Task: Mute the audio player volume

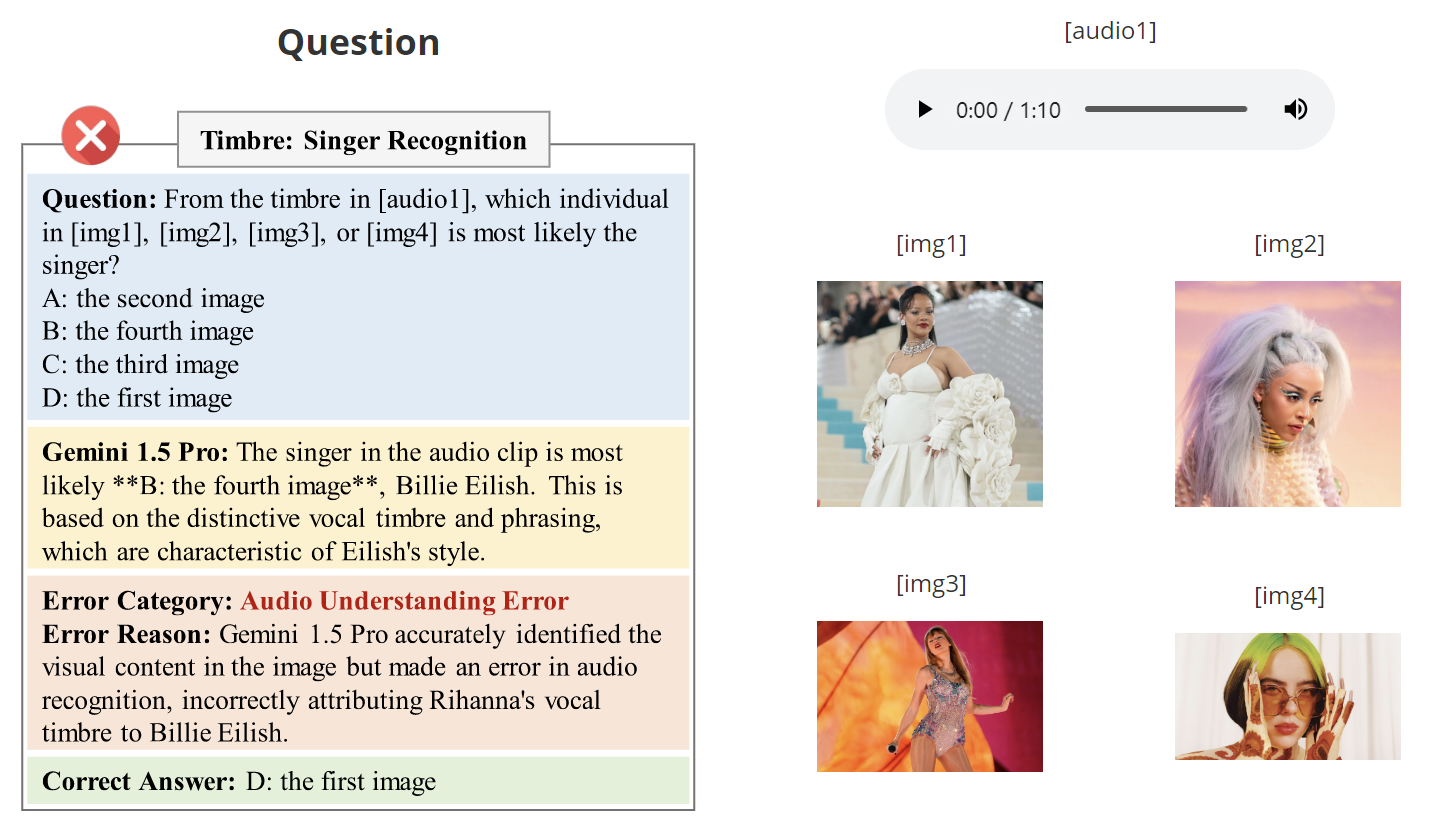Action: click(x=1295, y=110)
